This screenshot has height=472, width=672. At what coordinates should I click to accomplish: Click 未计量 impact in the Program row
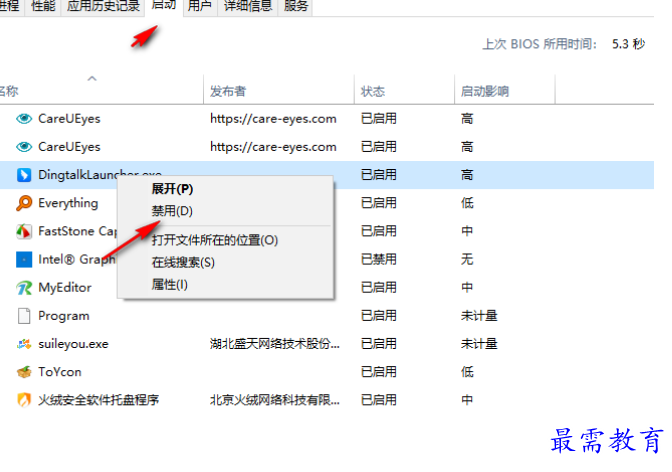[479, 316]
